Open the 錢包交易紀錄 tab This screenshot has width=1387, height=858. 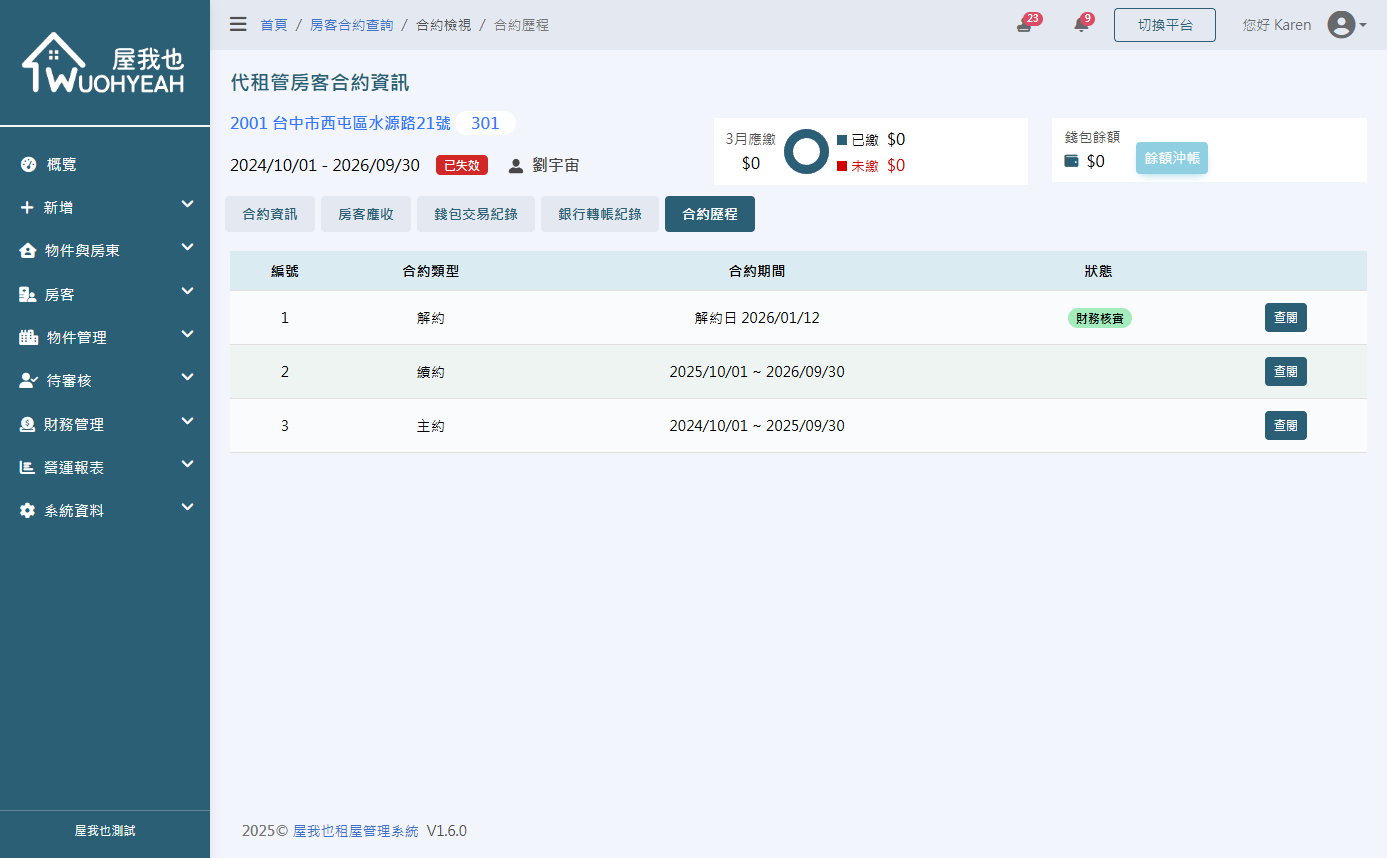pos(475,213)
